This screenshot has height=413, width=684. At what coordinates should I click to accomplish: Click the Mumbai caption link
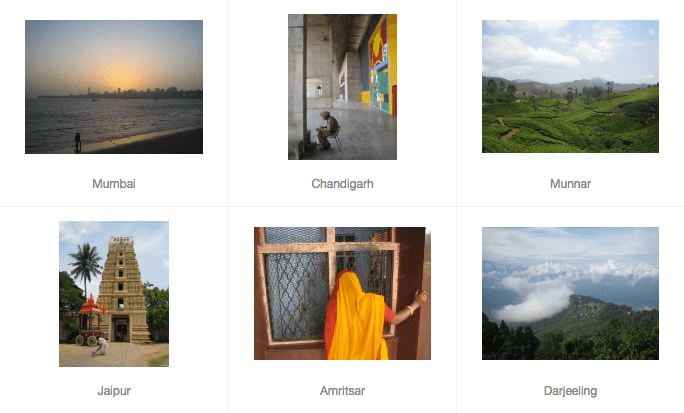click(114, 184)
